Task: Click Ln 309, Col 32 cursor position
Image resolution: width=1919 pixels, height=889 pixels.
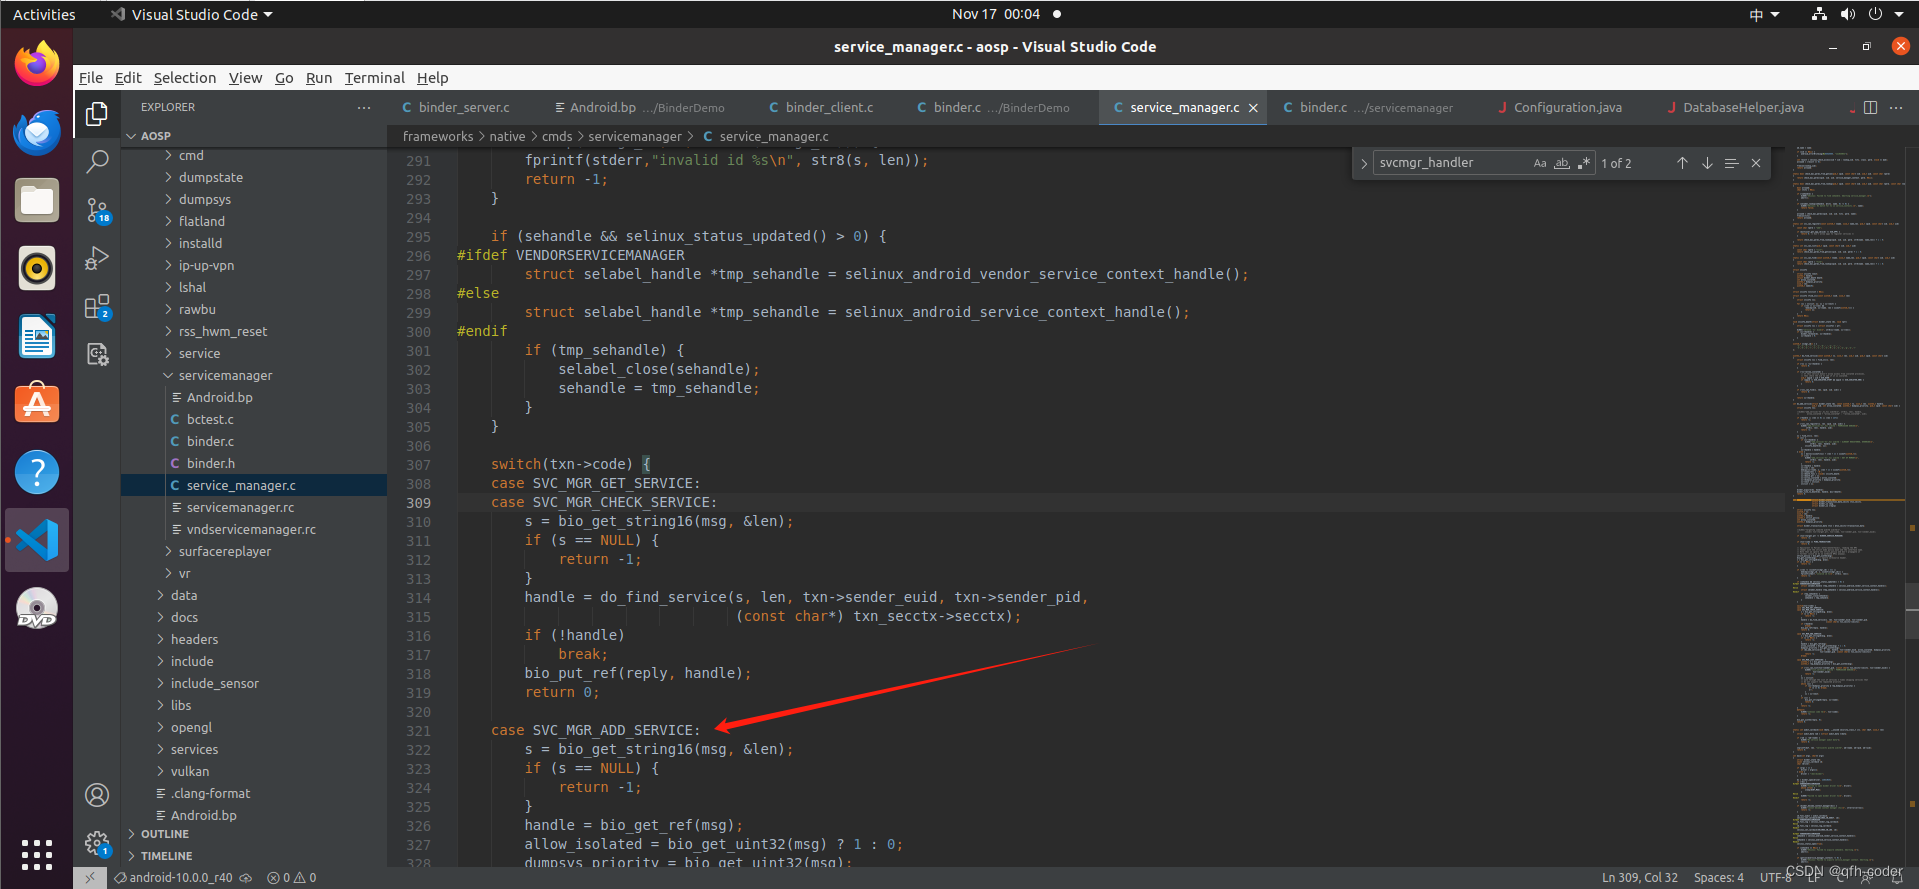Action: [1639, 878]
